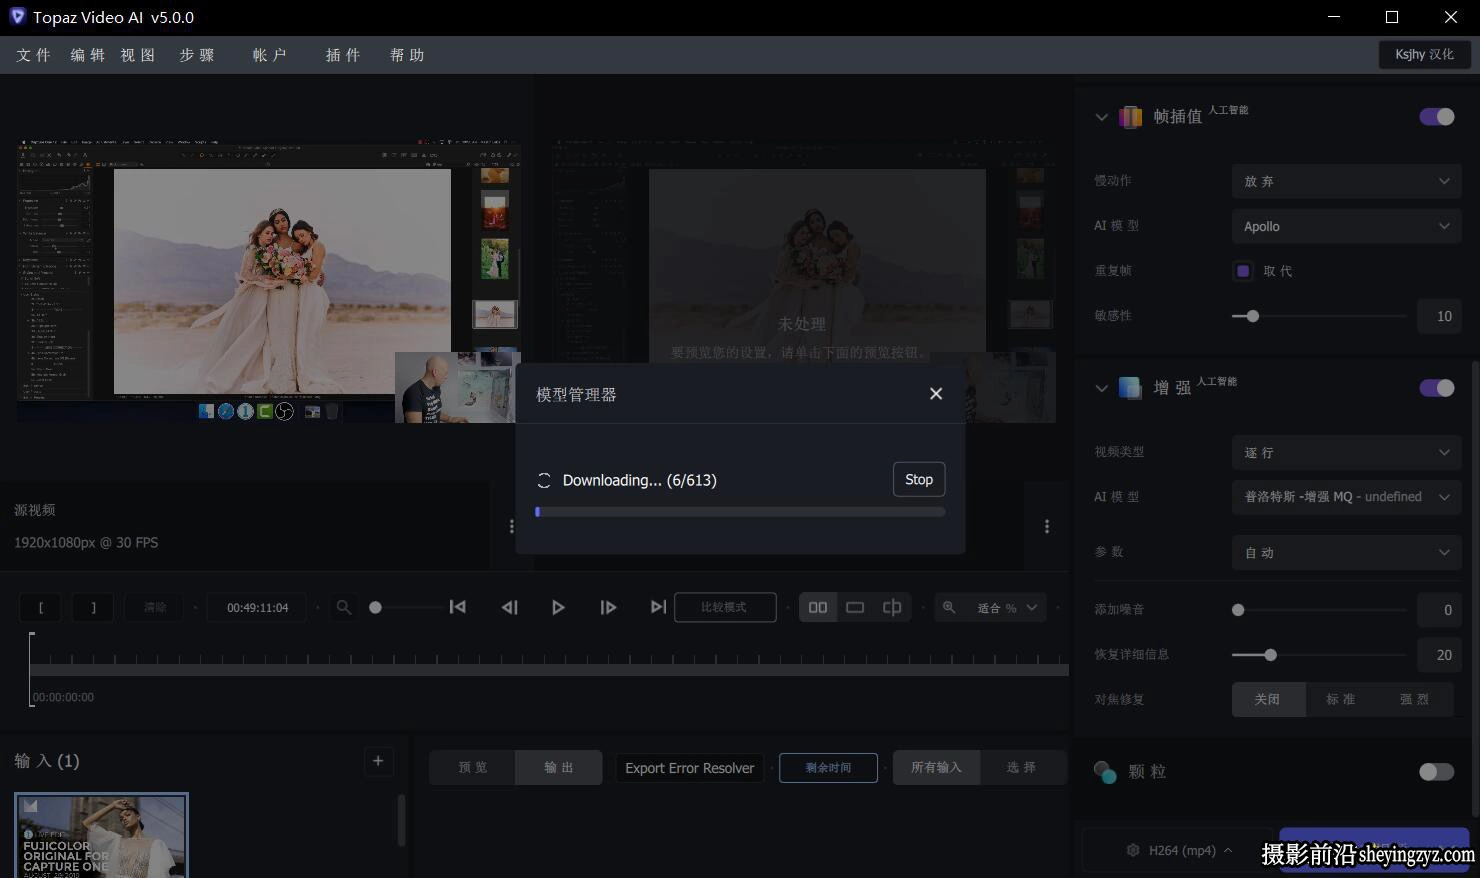The width and height of the screenshot is (1480, 878).
Task: Open the 慢动作 dropdown
Action: 1346,181
